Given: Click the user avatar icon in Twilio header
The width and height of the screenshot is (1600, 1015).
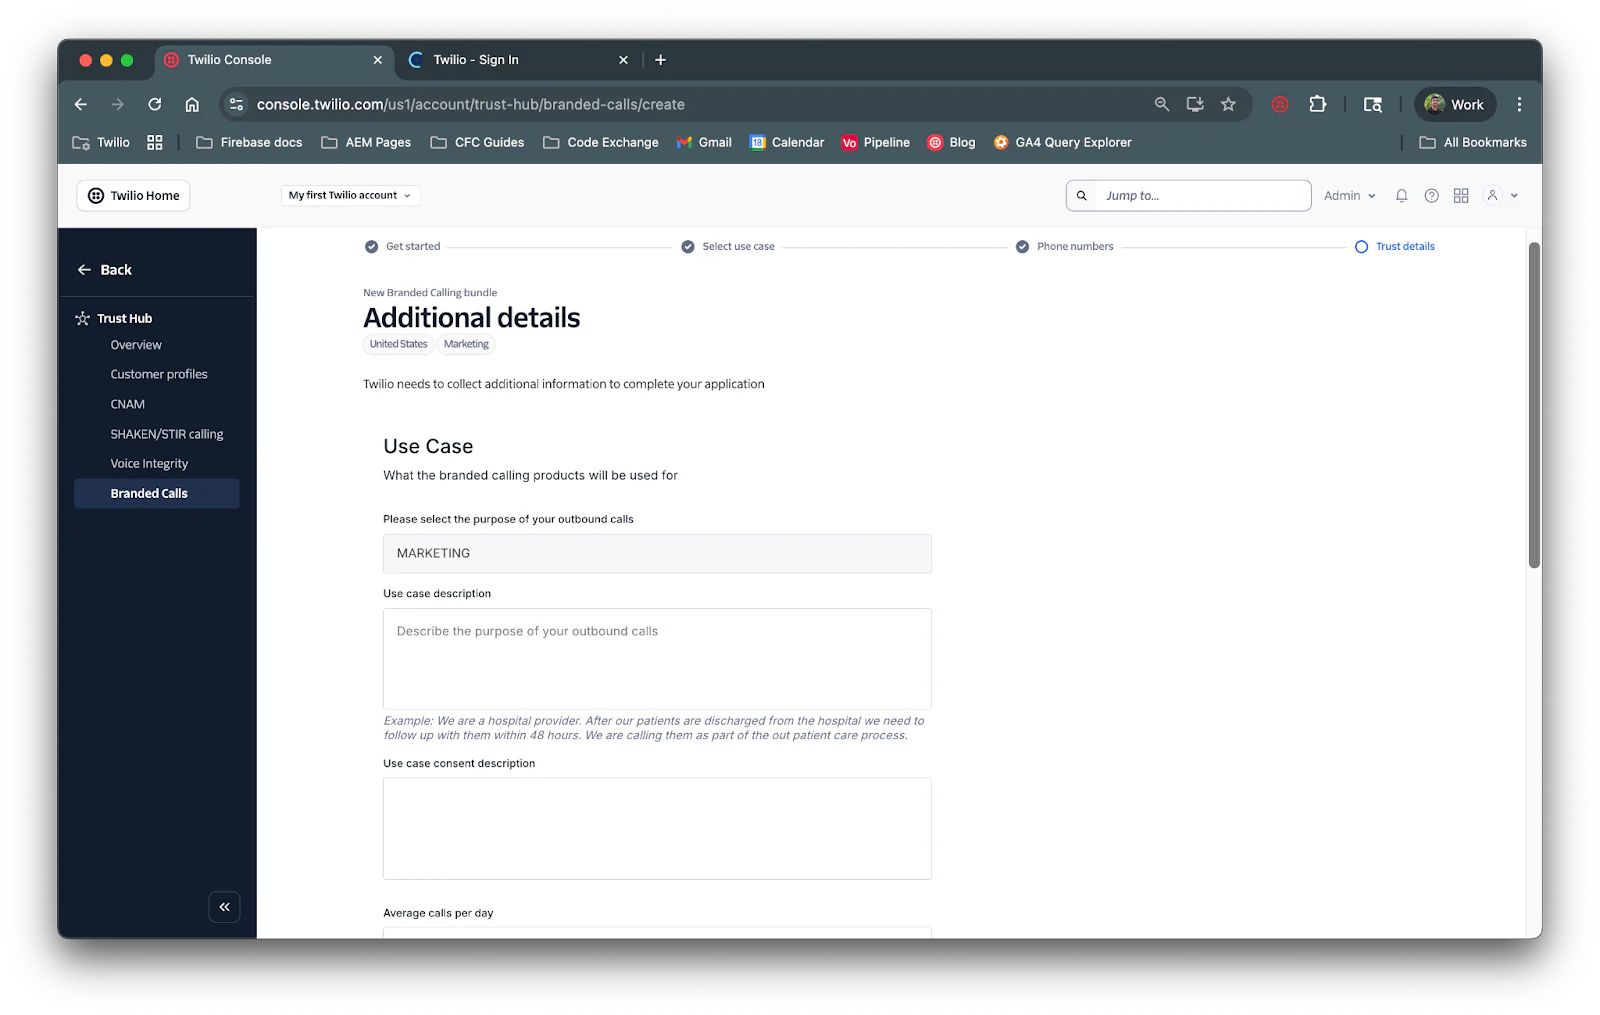Looking at the screenshot, I should click(x=1492, y=195).
